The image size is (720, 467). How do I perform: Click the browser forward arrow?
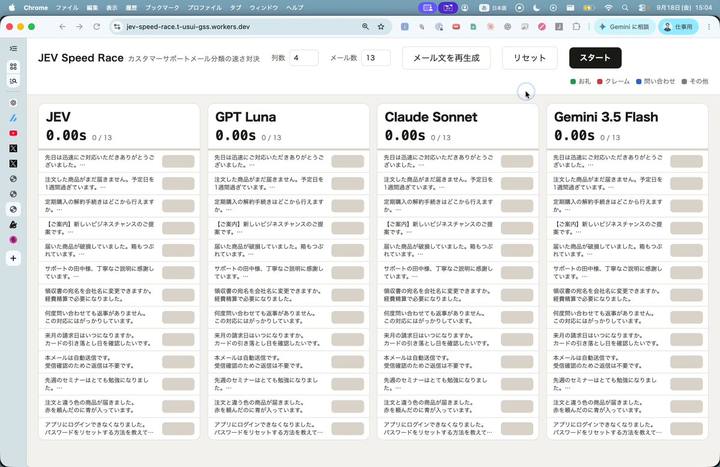tap(79, 27)
